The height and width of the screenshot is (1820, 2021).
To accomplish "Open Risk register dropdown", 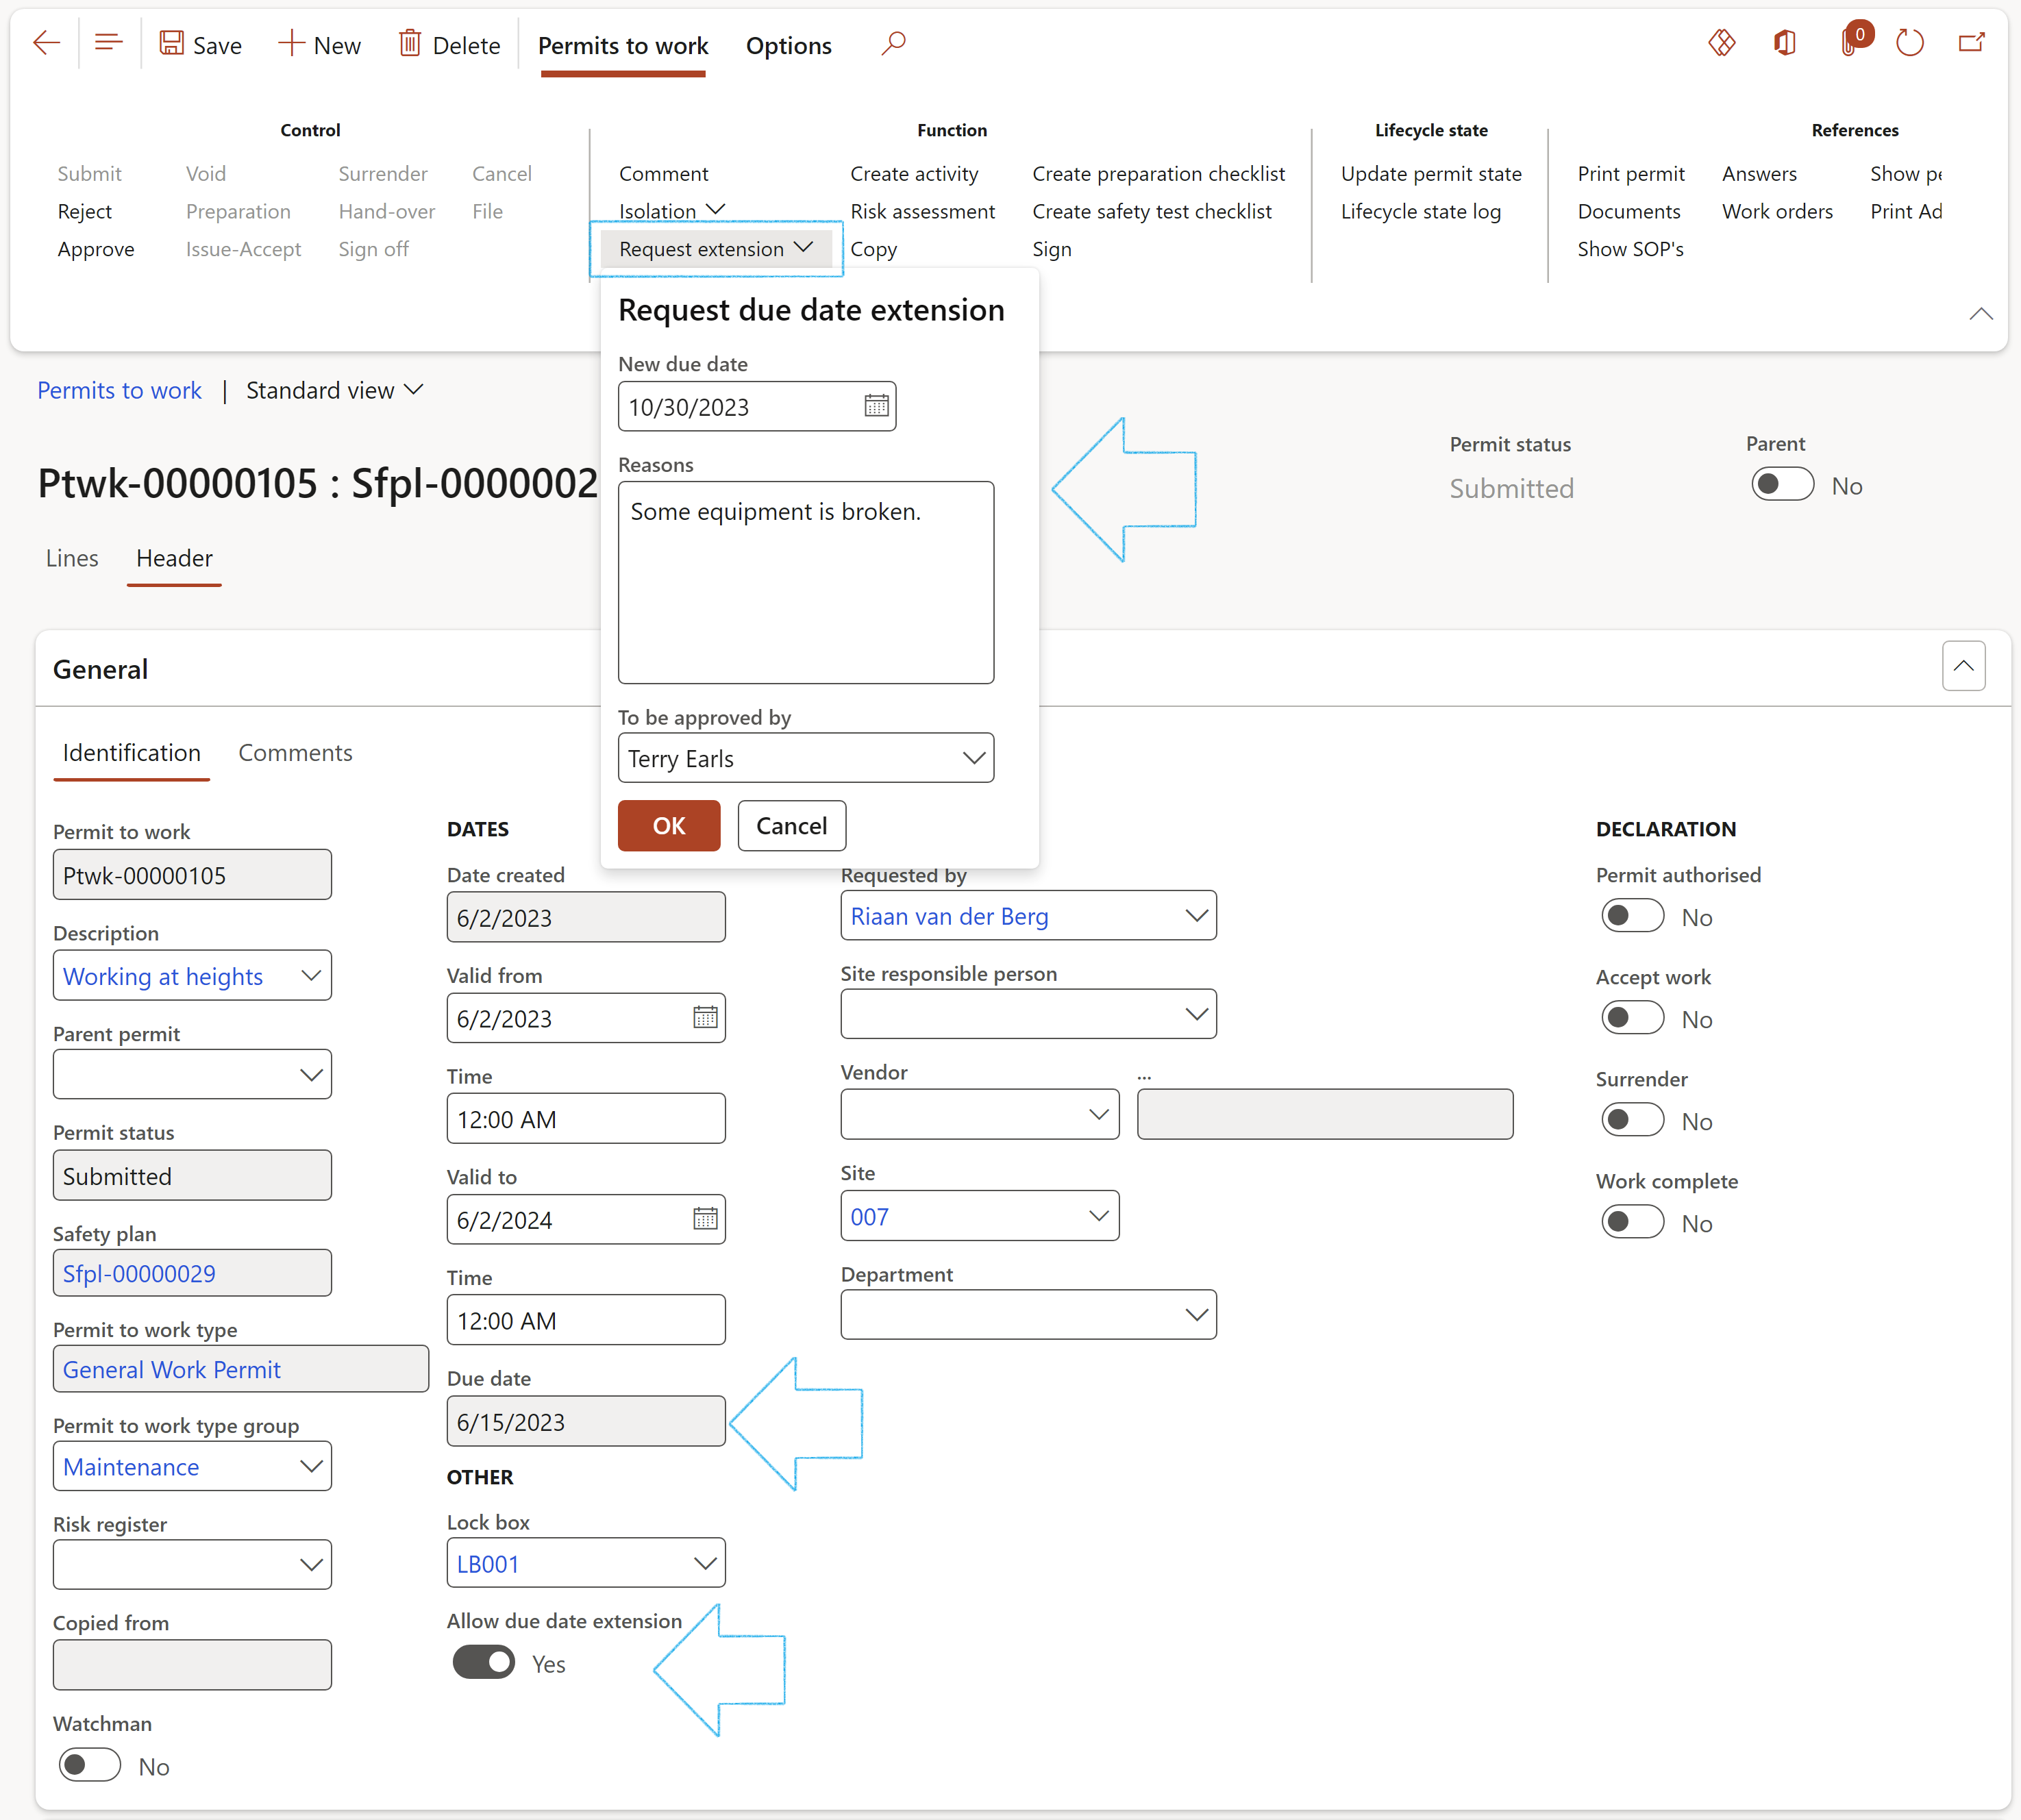I will [311, 1565].
